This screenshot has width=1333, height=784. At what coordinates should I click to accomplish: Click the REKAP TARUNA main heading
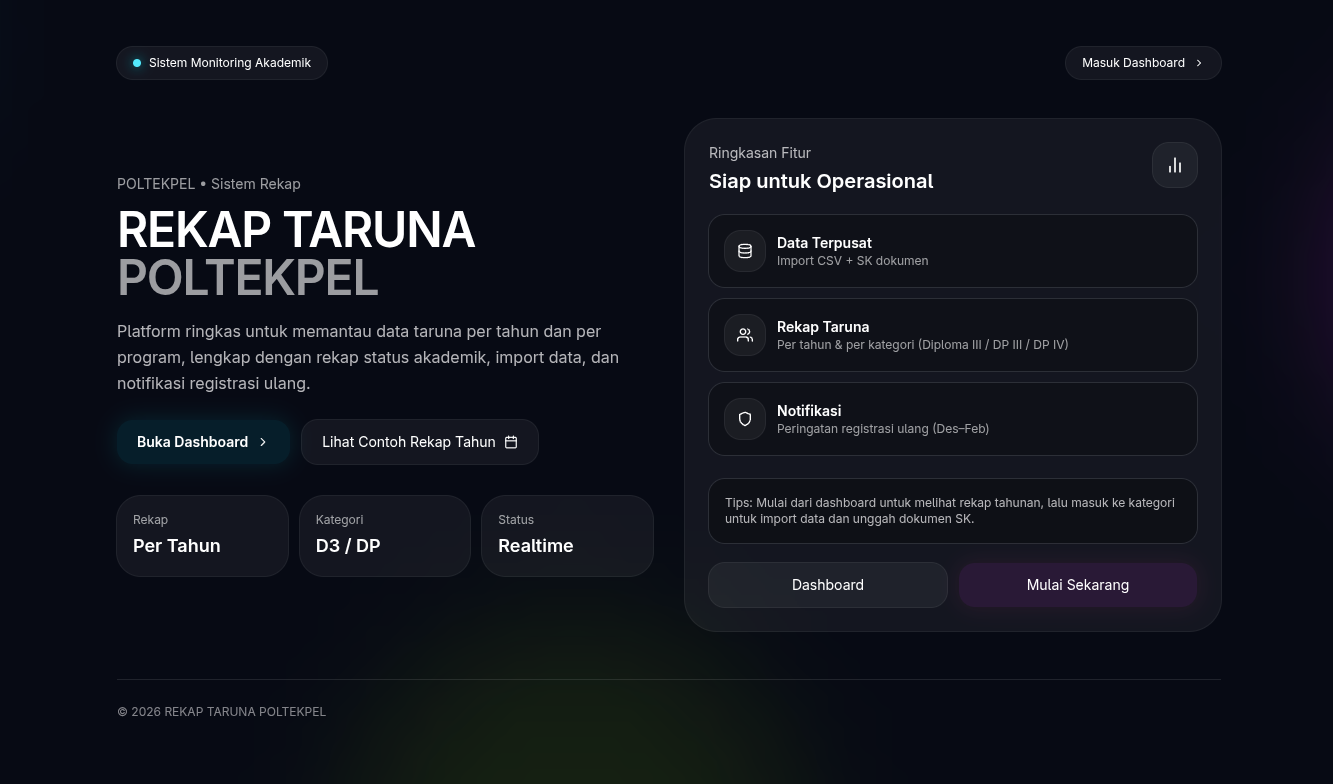click(296, 230)
